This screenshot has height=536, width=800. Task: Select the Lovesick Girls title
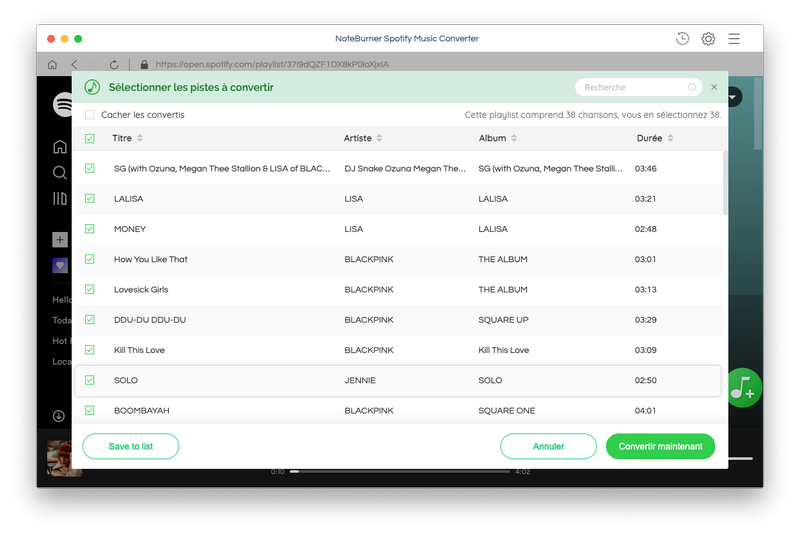coord(141,290)
